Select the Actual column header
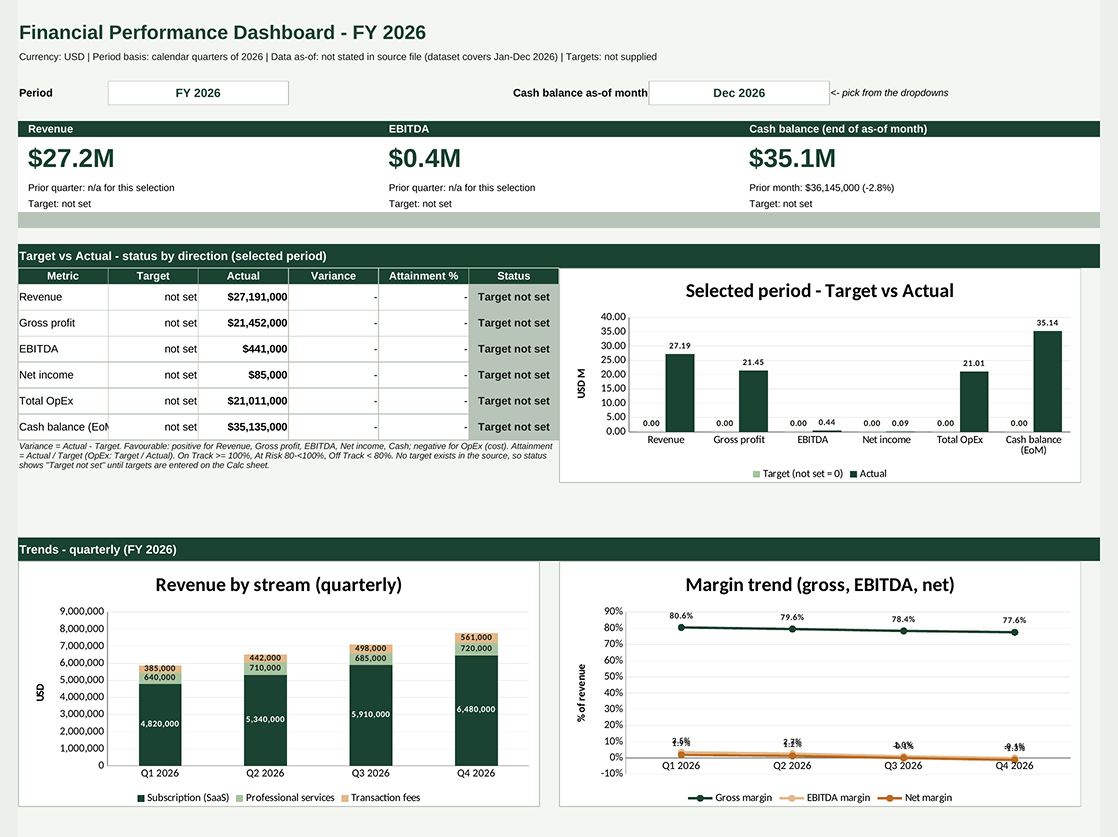Viewport: 1118px width, 837px height. [x=243, y=276]
